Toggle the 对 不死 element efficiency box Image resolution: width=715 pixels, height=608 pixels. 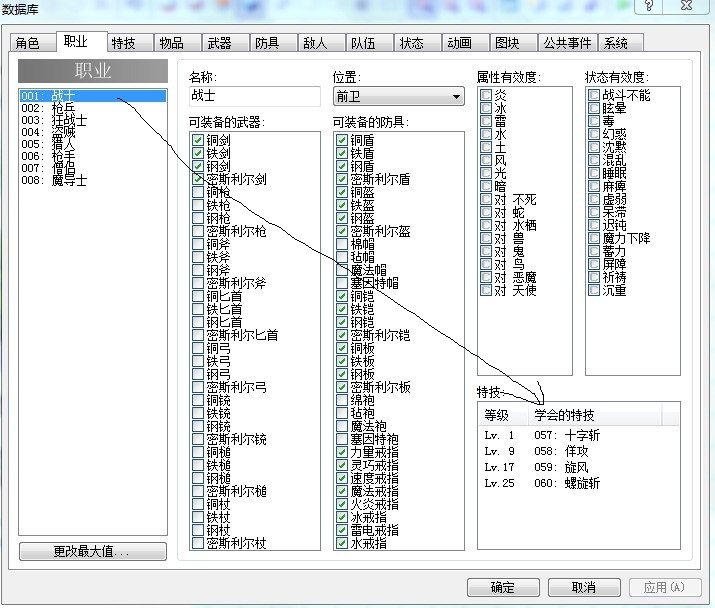486,199
